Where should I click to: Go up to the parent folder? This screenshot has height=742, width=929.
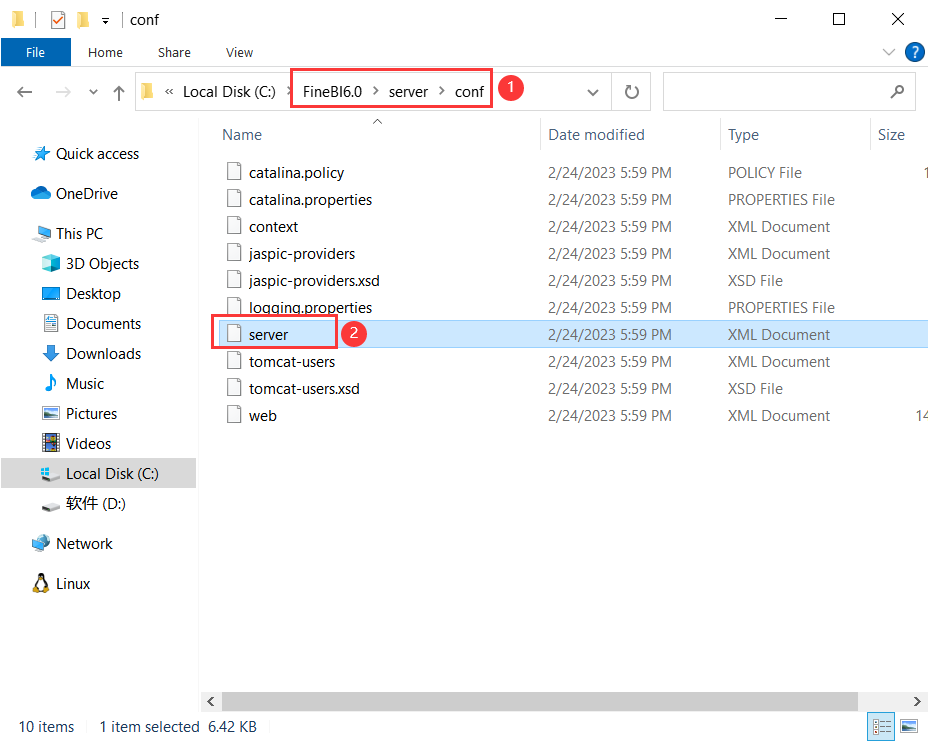click(118, 91)
